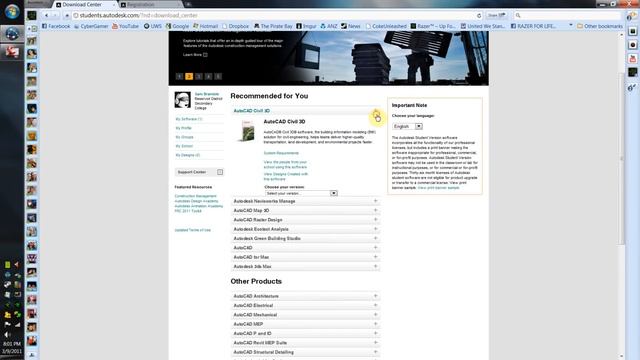Open the CokeUnleashed bookmark

pos(386,26)
